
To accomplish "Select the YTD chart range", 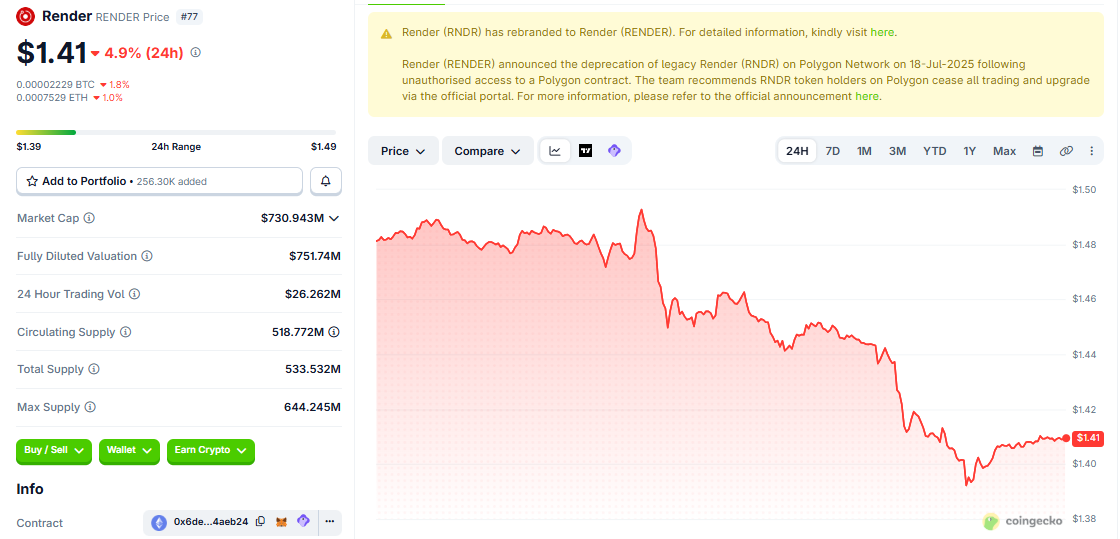I will [935, 151].
